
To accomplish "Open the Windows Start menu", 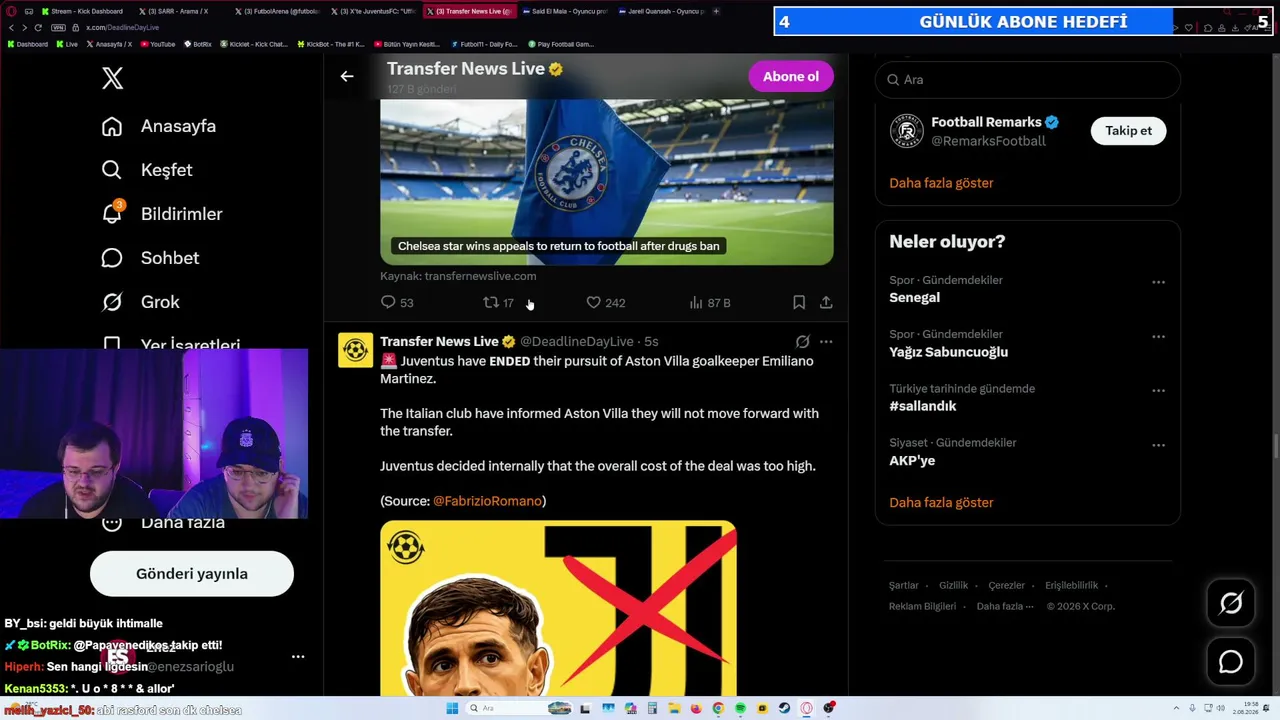I will click(452, 709).
